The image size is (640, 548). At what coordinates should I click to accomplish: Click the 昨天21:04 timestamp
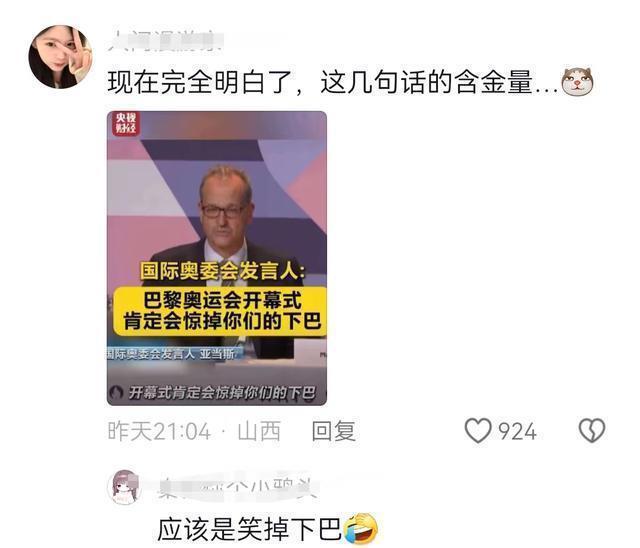tap(160, 431)
